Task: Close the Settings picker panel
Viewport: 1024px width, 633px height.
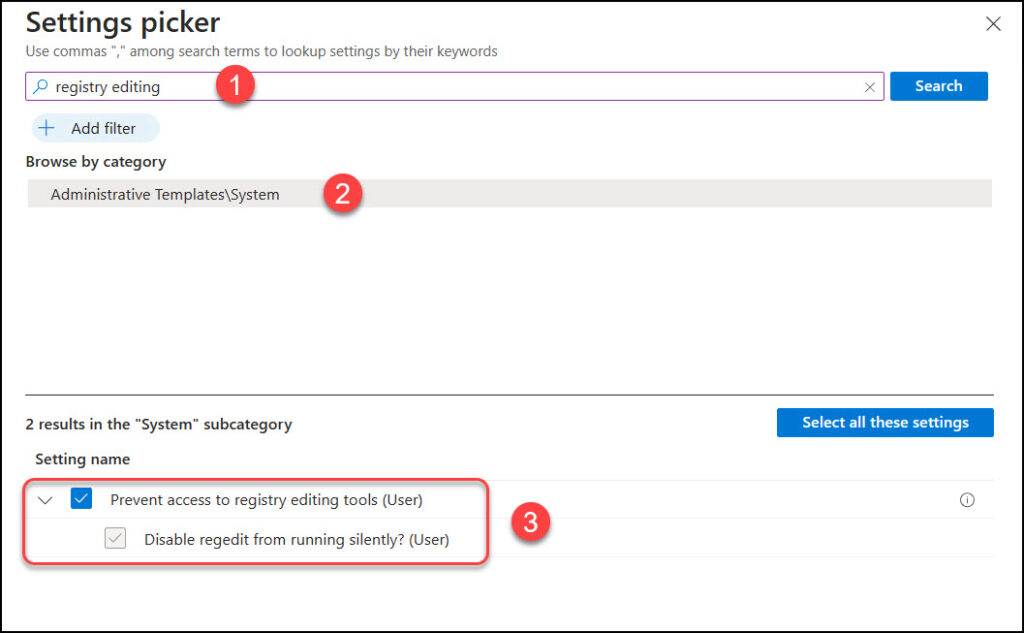Action: pos(993,24)
